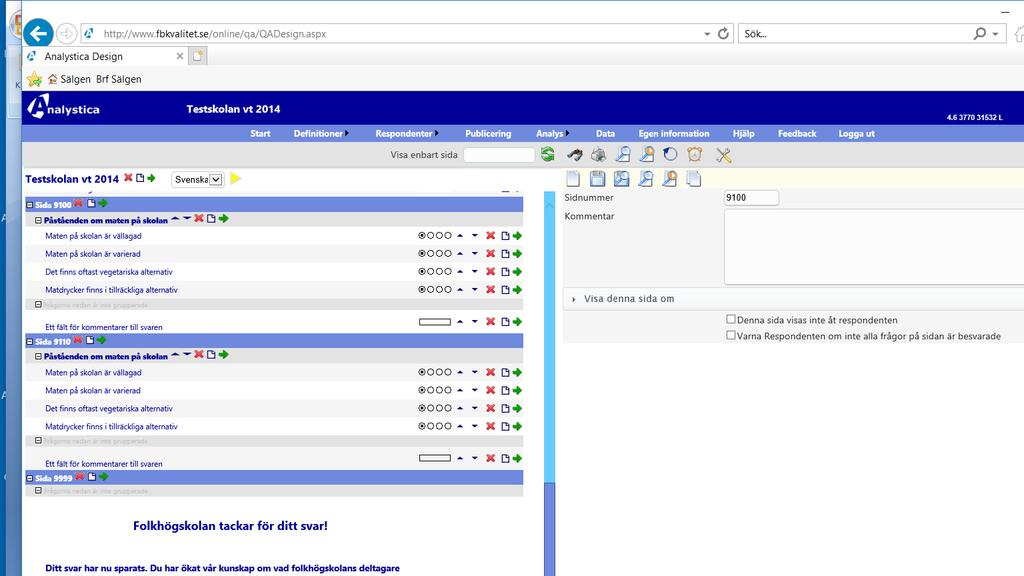Delete 'Det finns oftast vegetariska alternativ' under Sida 9100
Screen dimensions: 1024x576
pyautogui.click(x=490, y=272)
